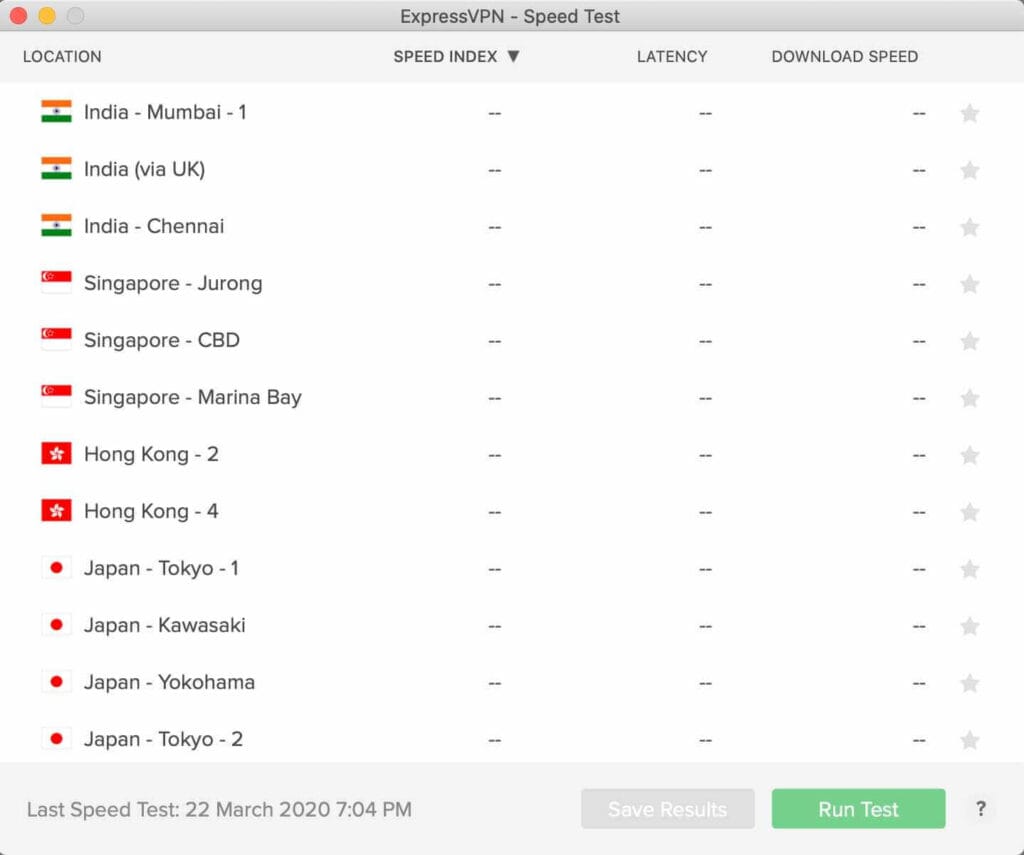Click the India flag next to Mumbai - 1
Screen dimensions: 1024x855
point(57,112)
